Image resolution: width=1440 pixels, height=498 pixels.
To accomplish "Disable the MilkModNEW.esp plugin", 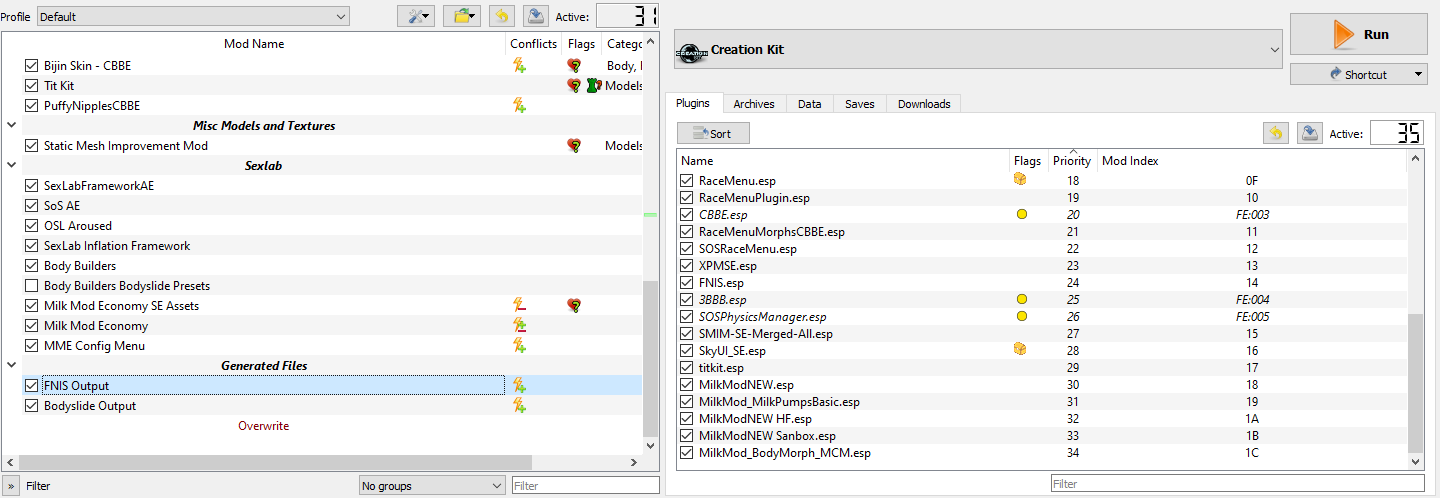I will (687, 385).
